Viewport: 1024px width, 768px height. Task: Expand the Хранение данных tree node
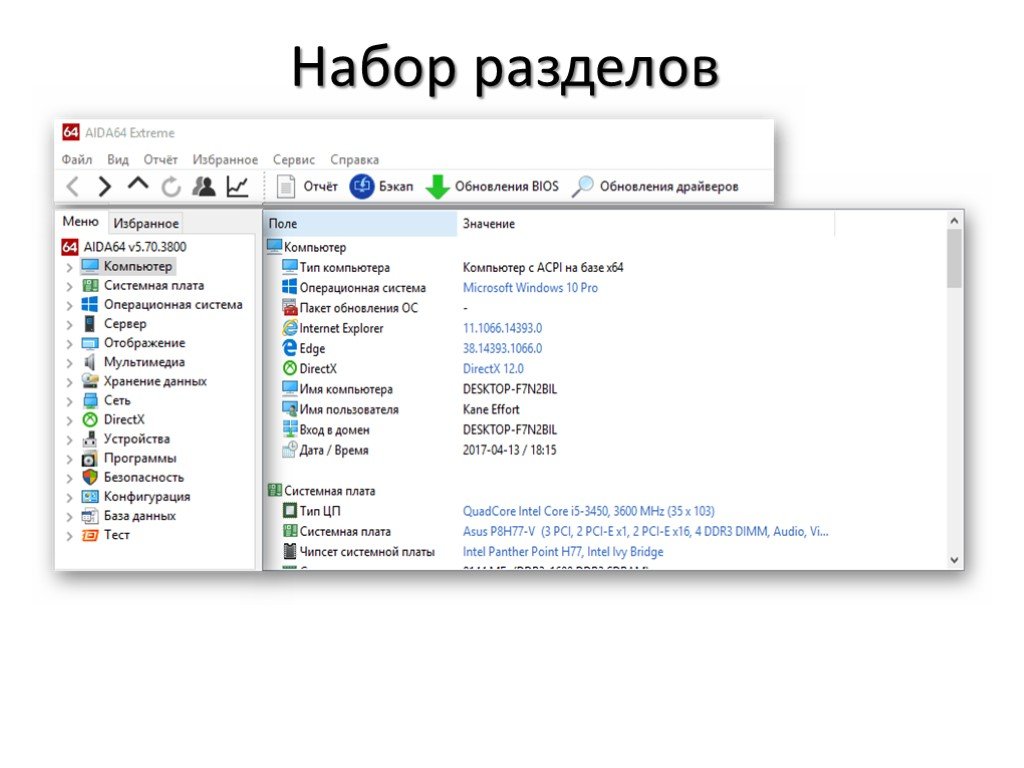[69, 382]
